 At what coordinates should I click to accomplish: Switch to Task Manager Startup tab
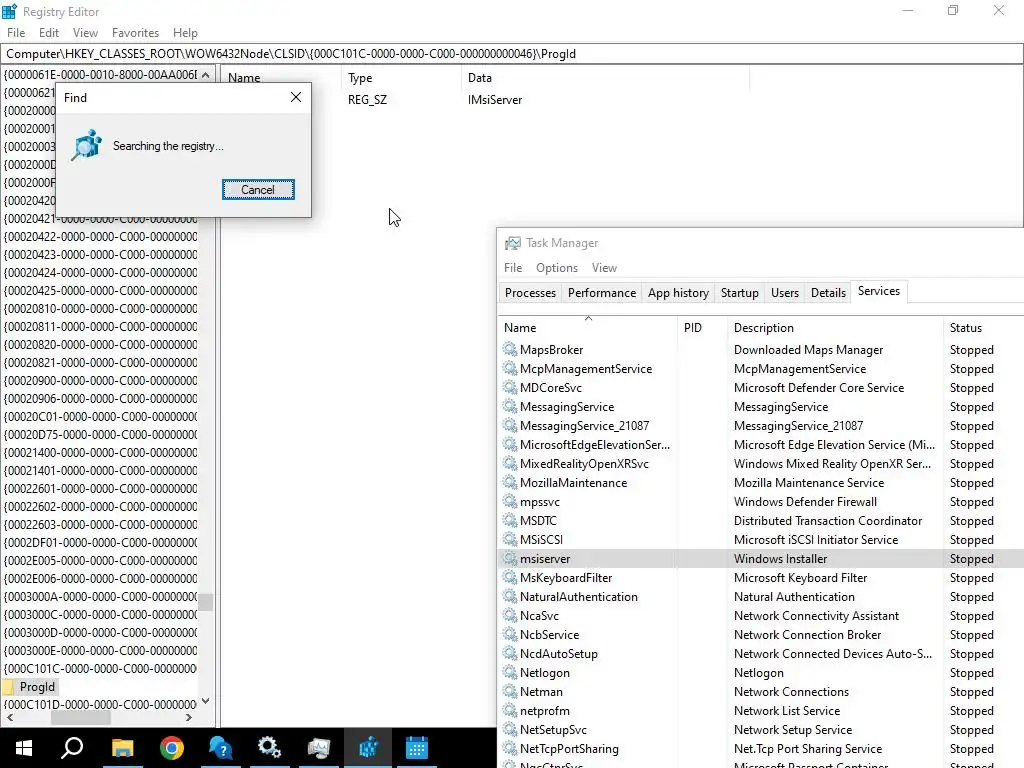point(739,293)
